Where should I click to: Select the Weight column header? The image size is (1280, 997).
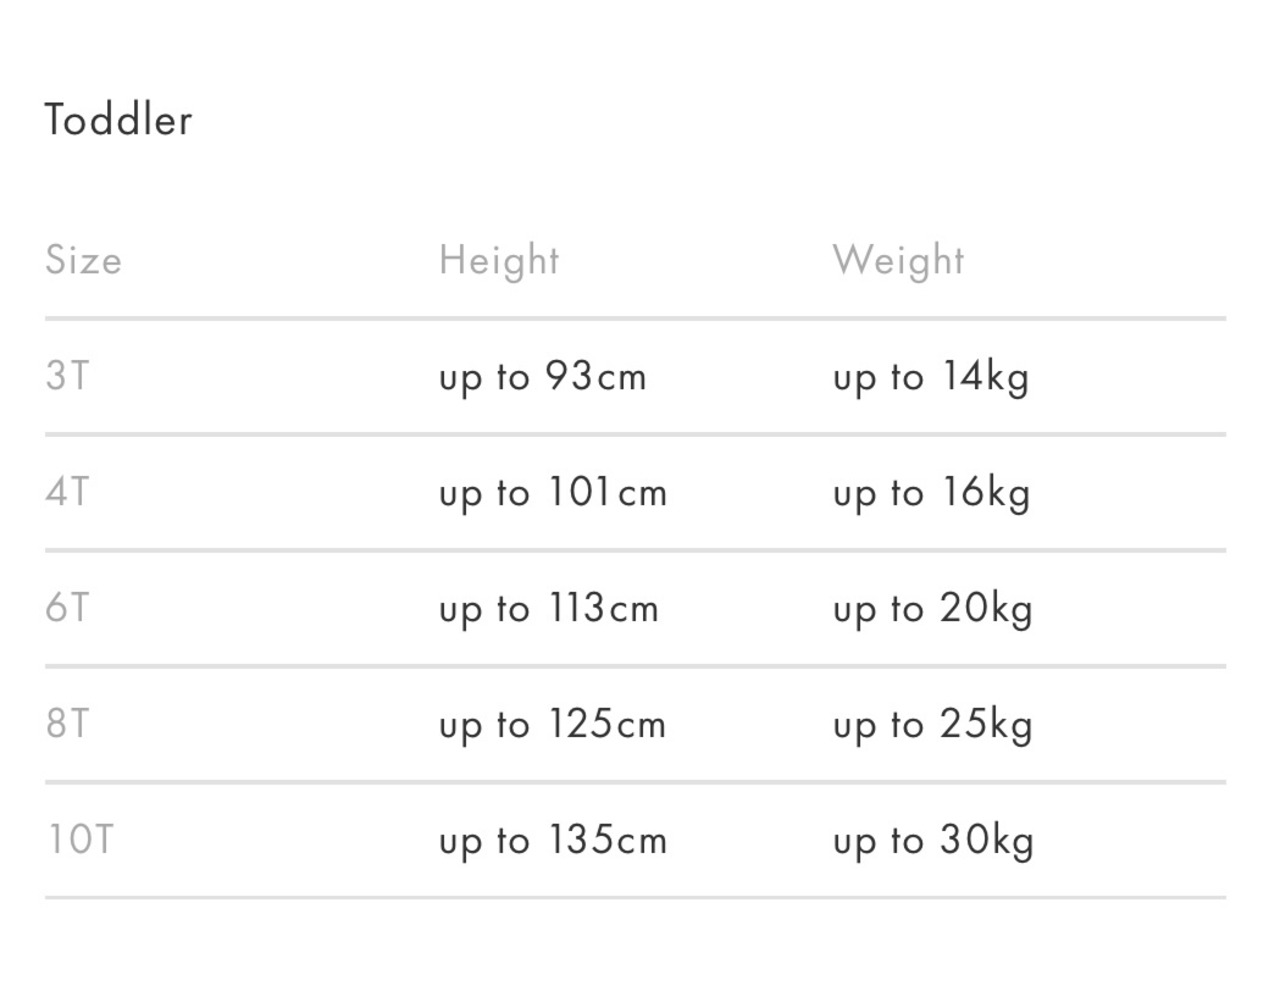pyautogui.click(x=898, y=261)
